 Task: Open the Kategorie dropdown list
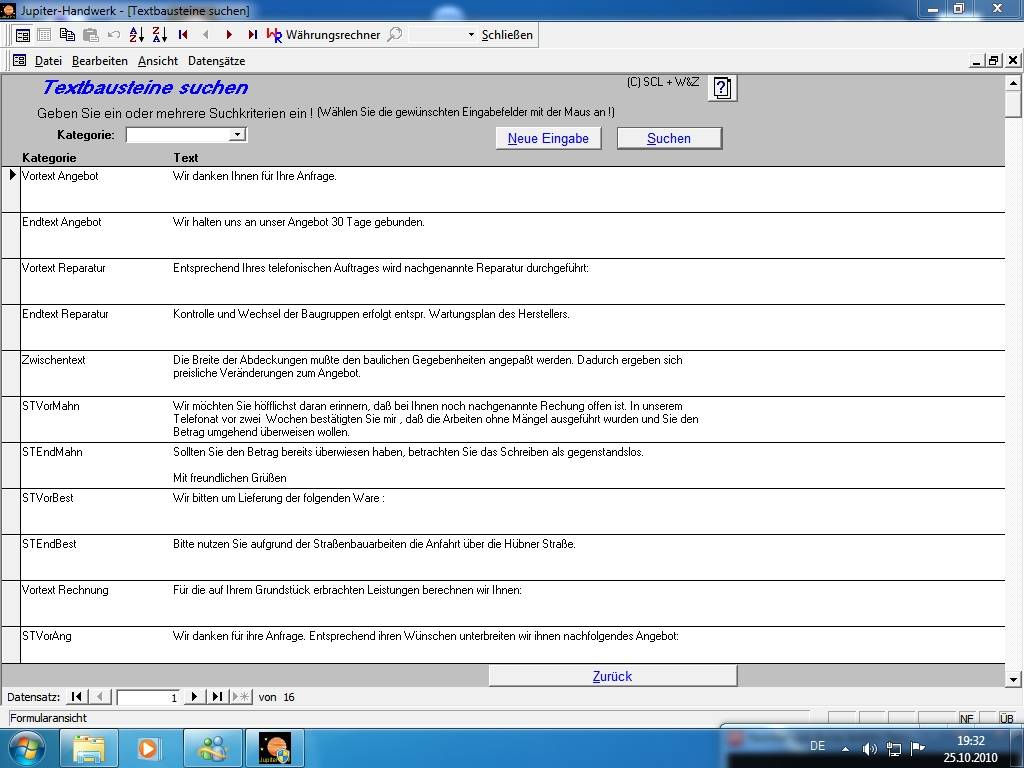[x=237, y=134]
